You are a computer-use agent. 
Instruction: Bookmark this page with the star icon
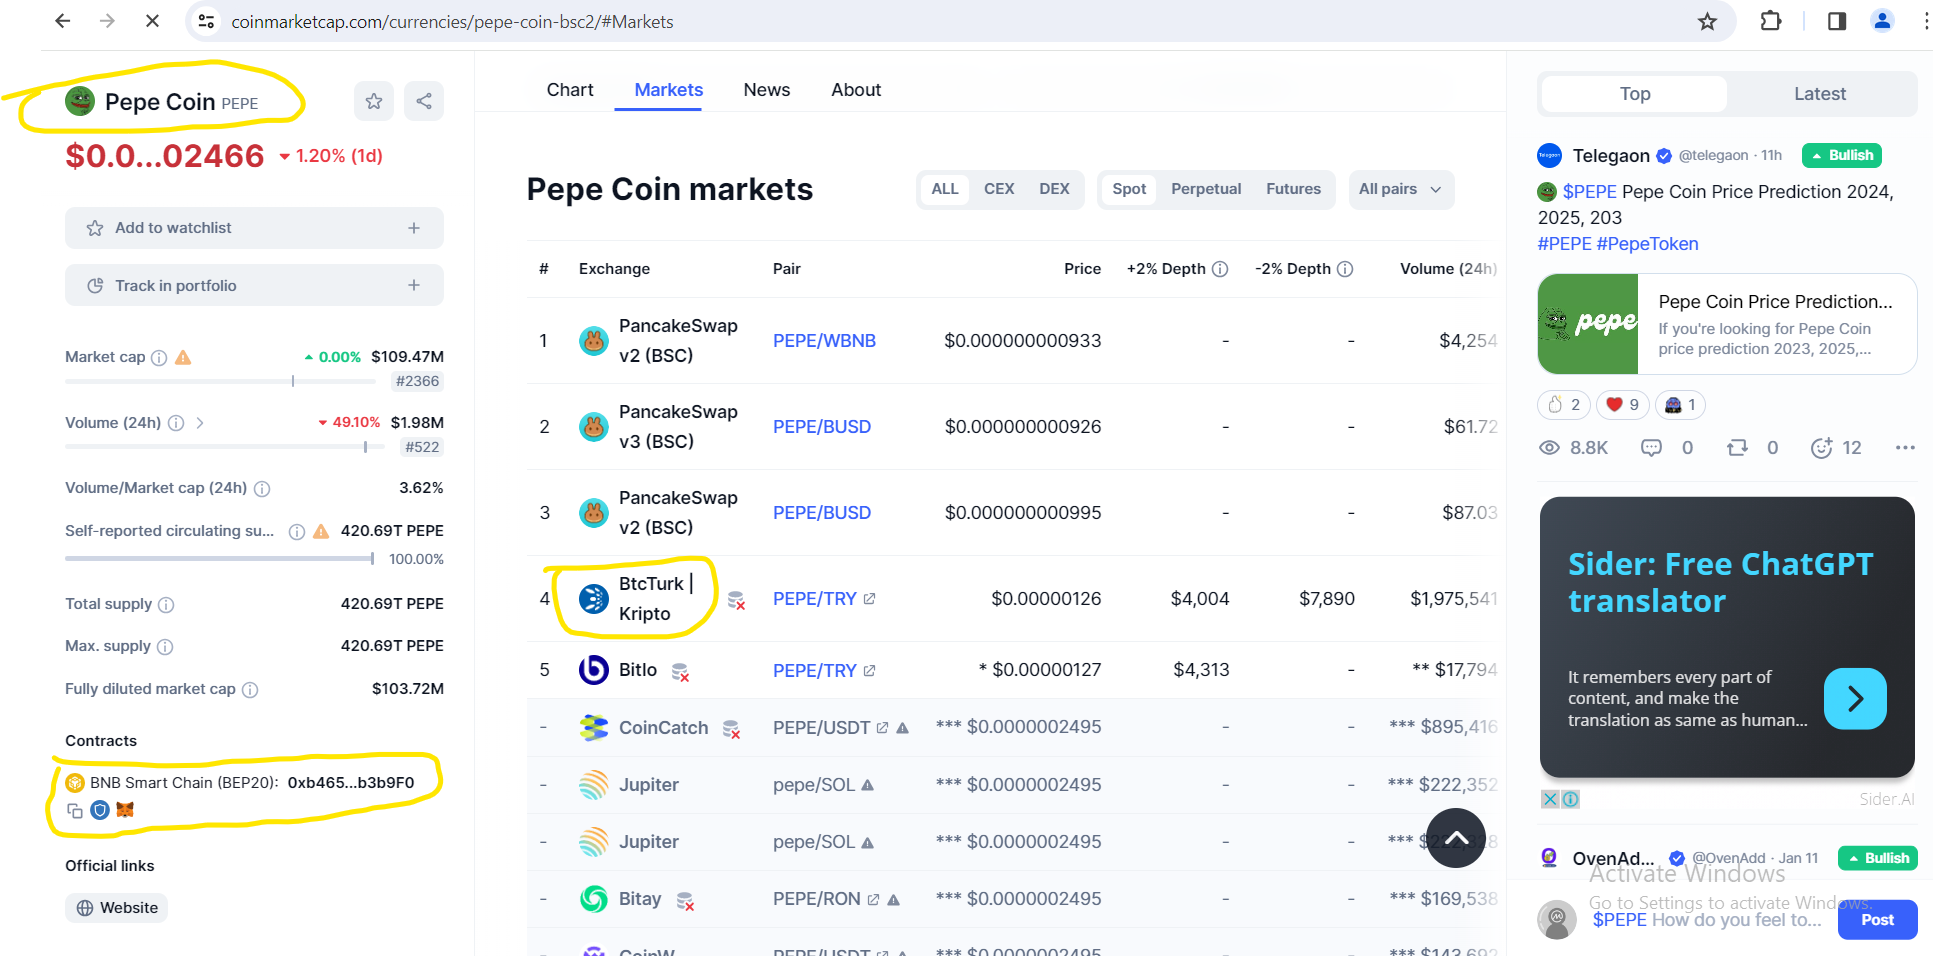(x=1707, y=21)
